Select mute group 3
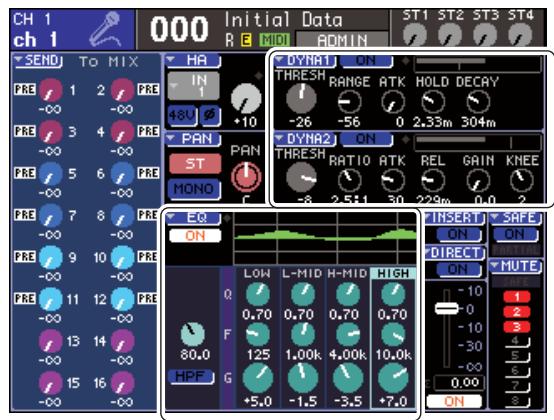Screen dimensions: 554x420 tap(517, 327)
